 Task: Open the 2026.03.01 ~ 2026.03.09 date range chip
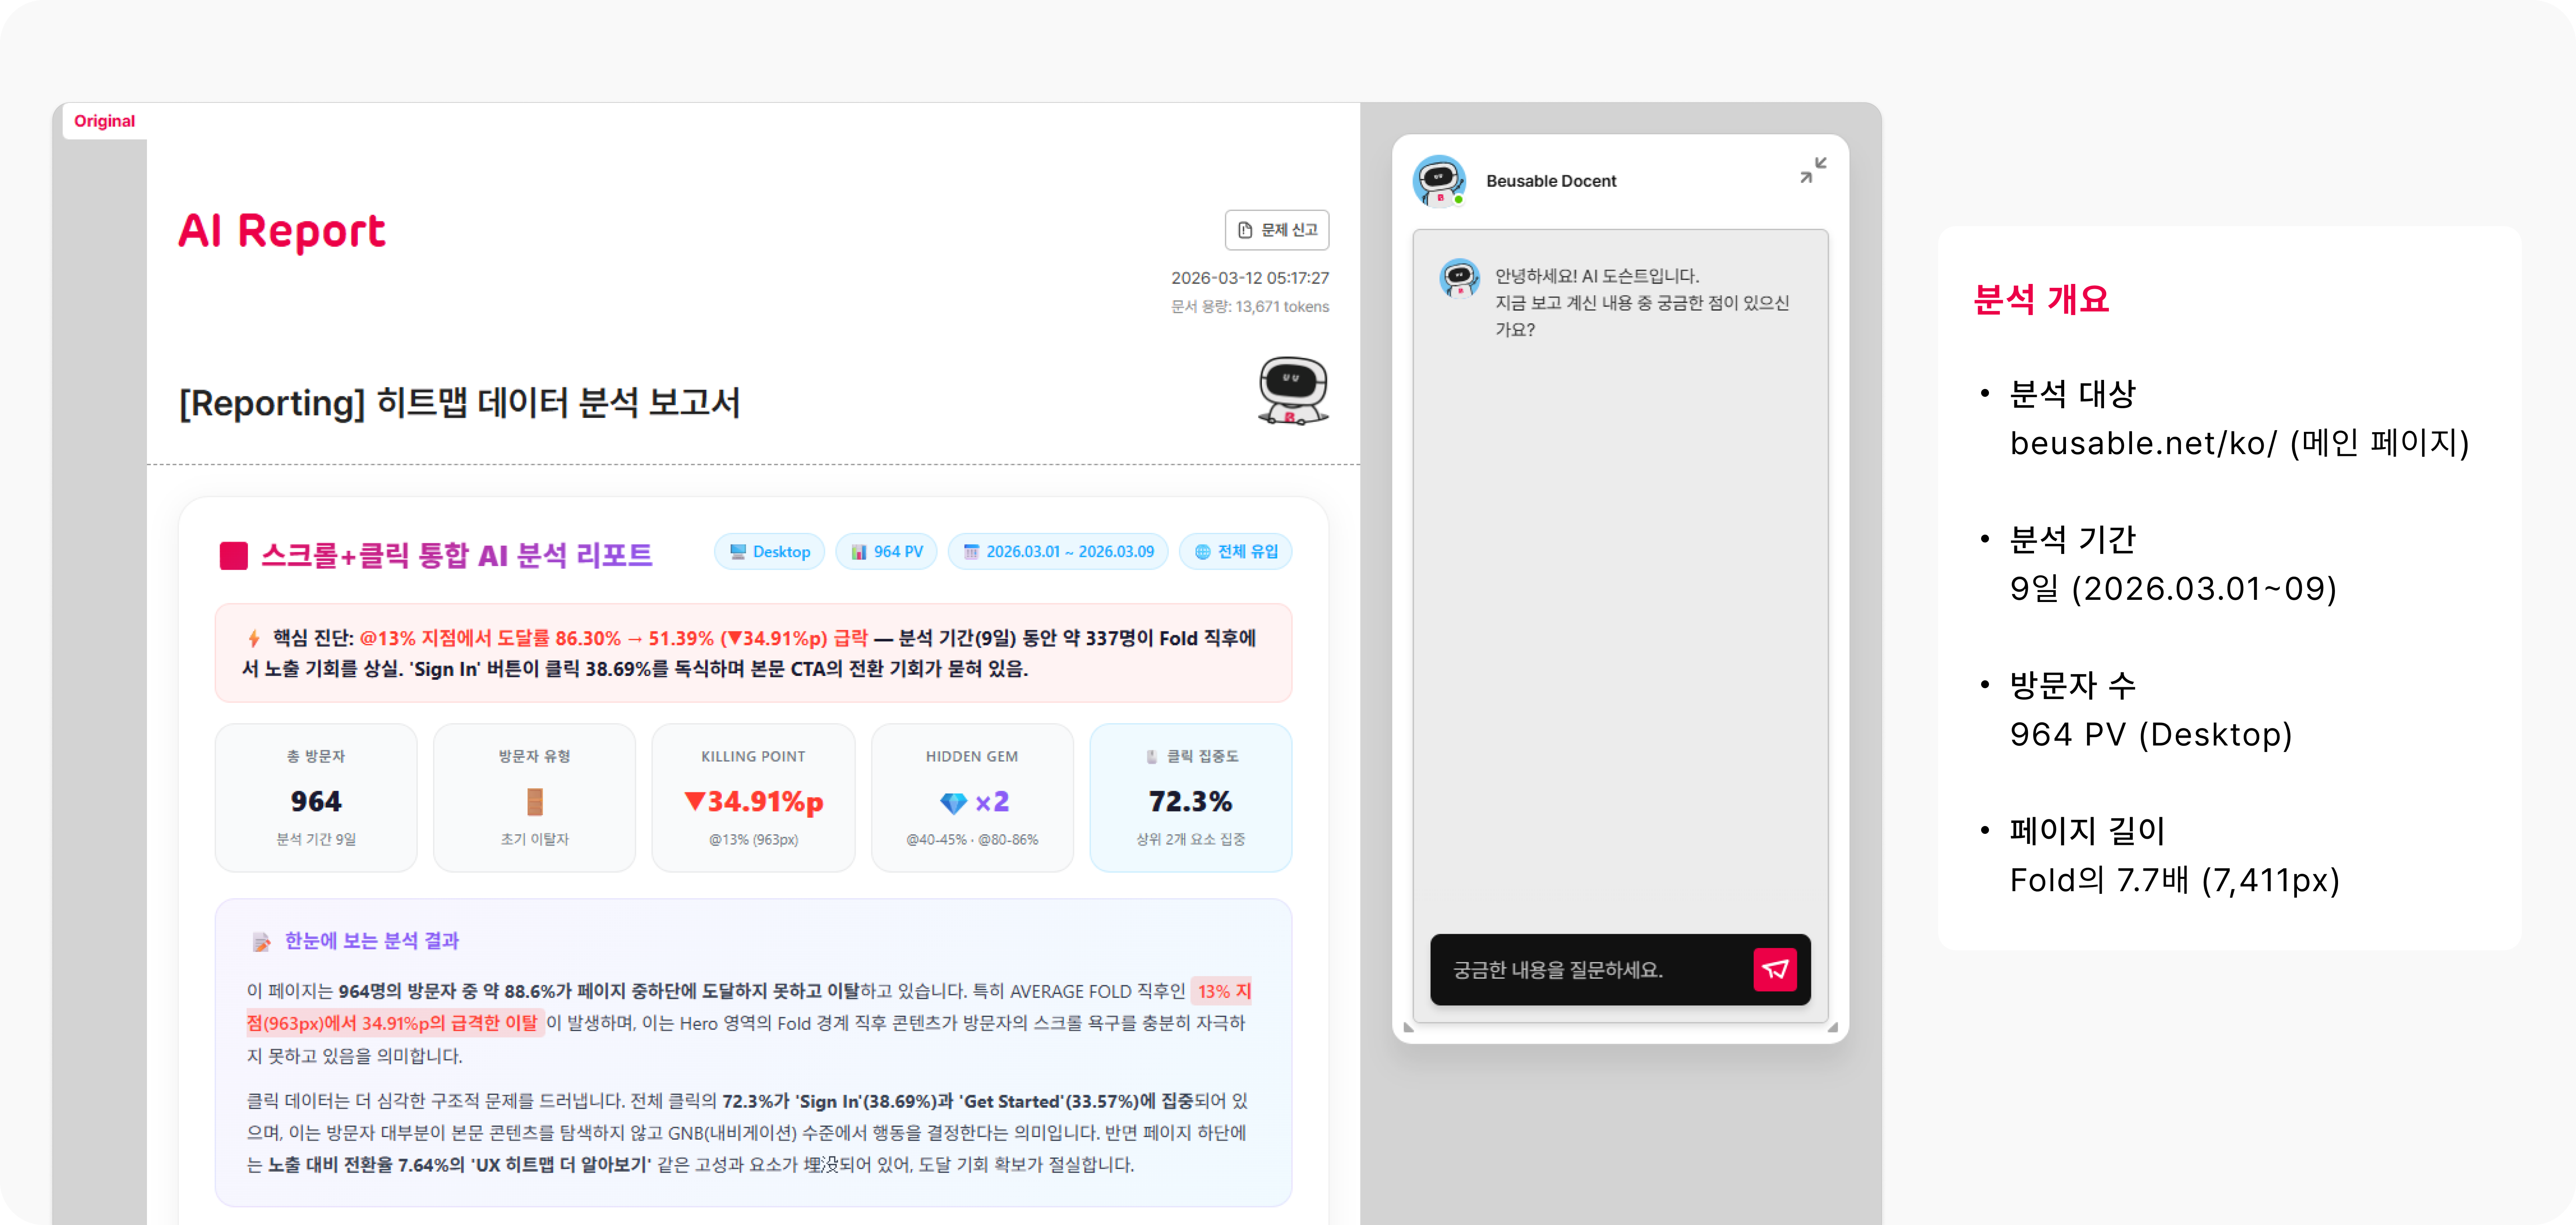[1058, 551]
